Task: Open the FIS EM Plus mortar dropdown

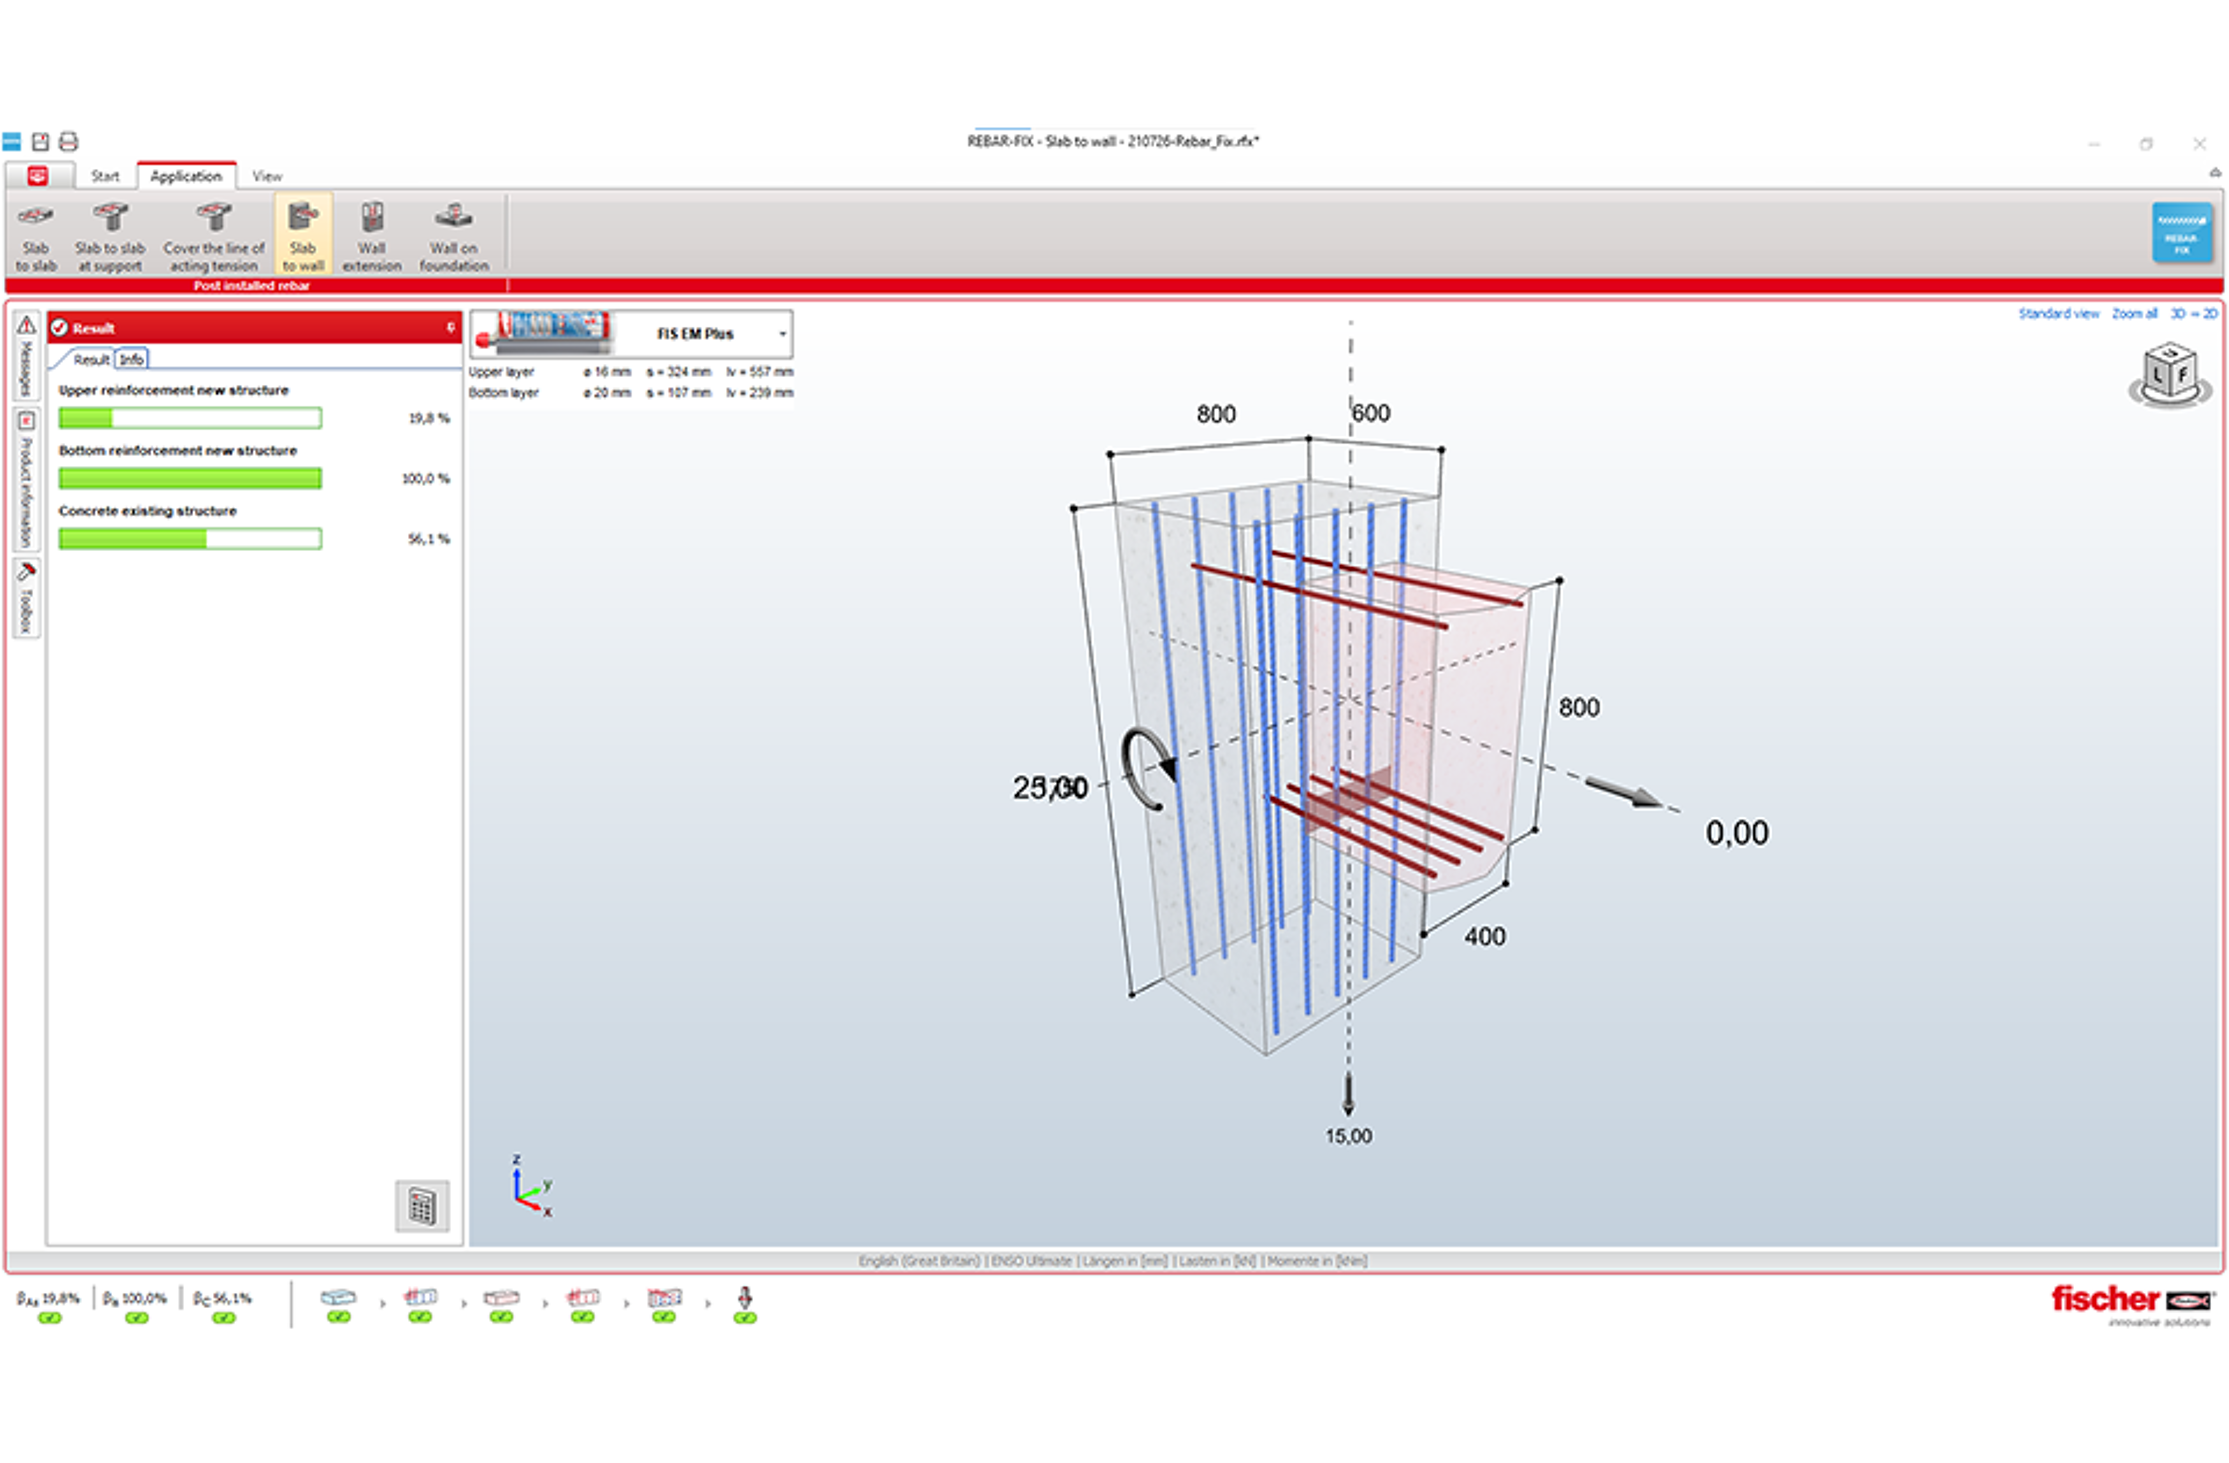Action: (x=783, y=334)
